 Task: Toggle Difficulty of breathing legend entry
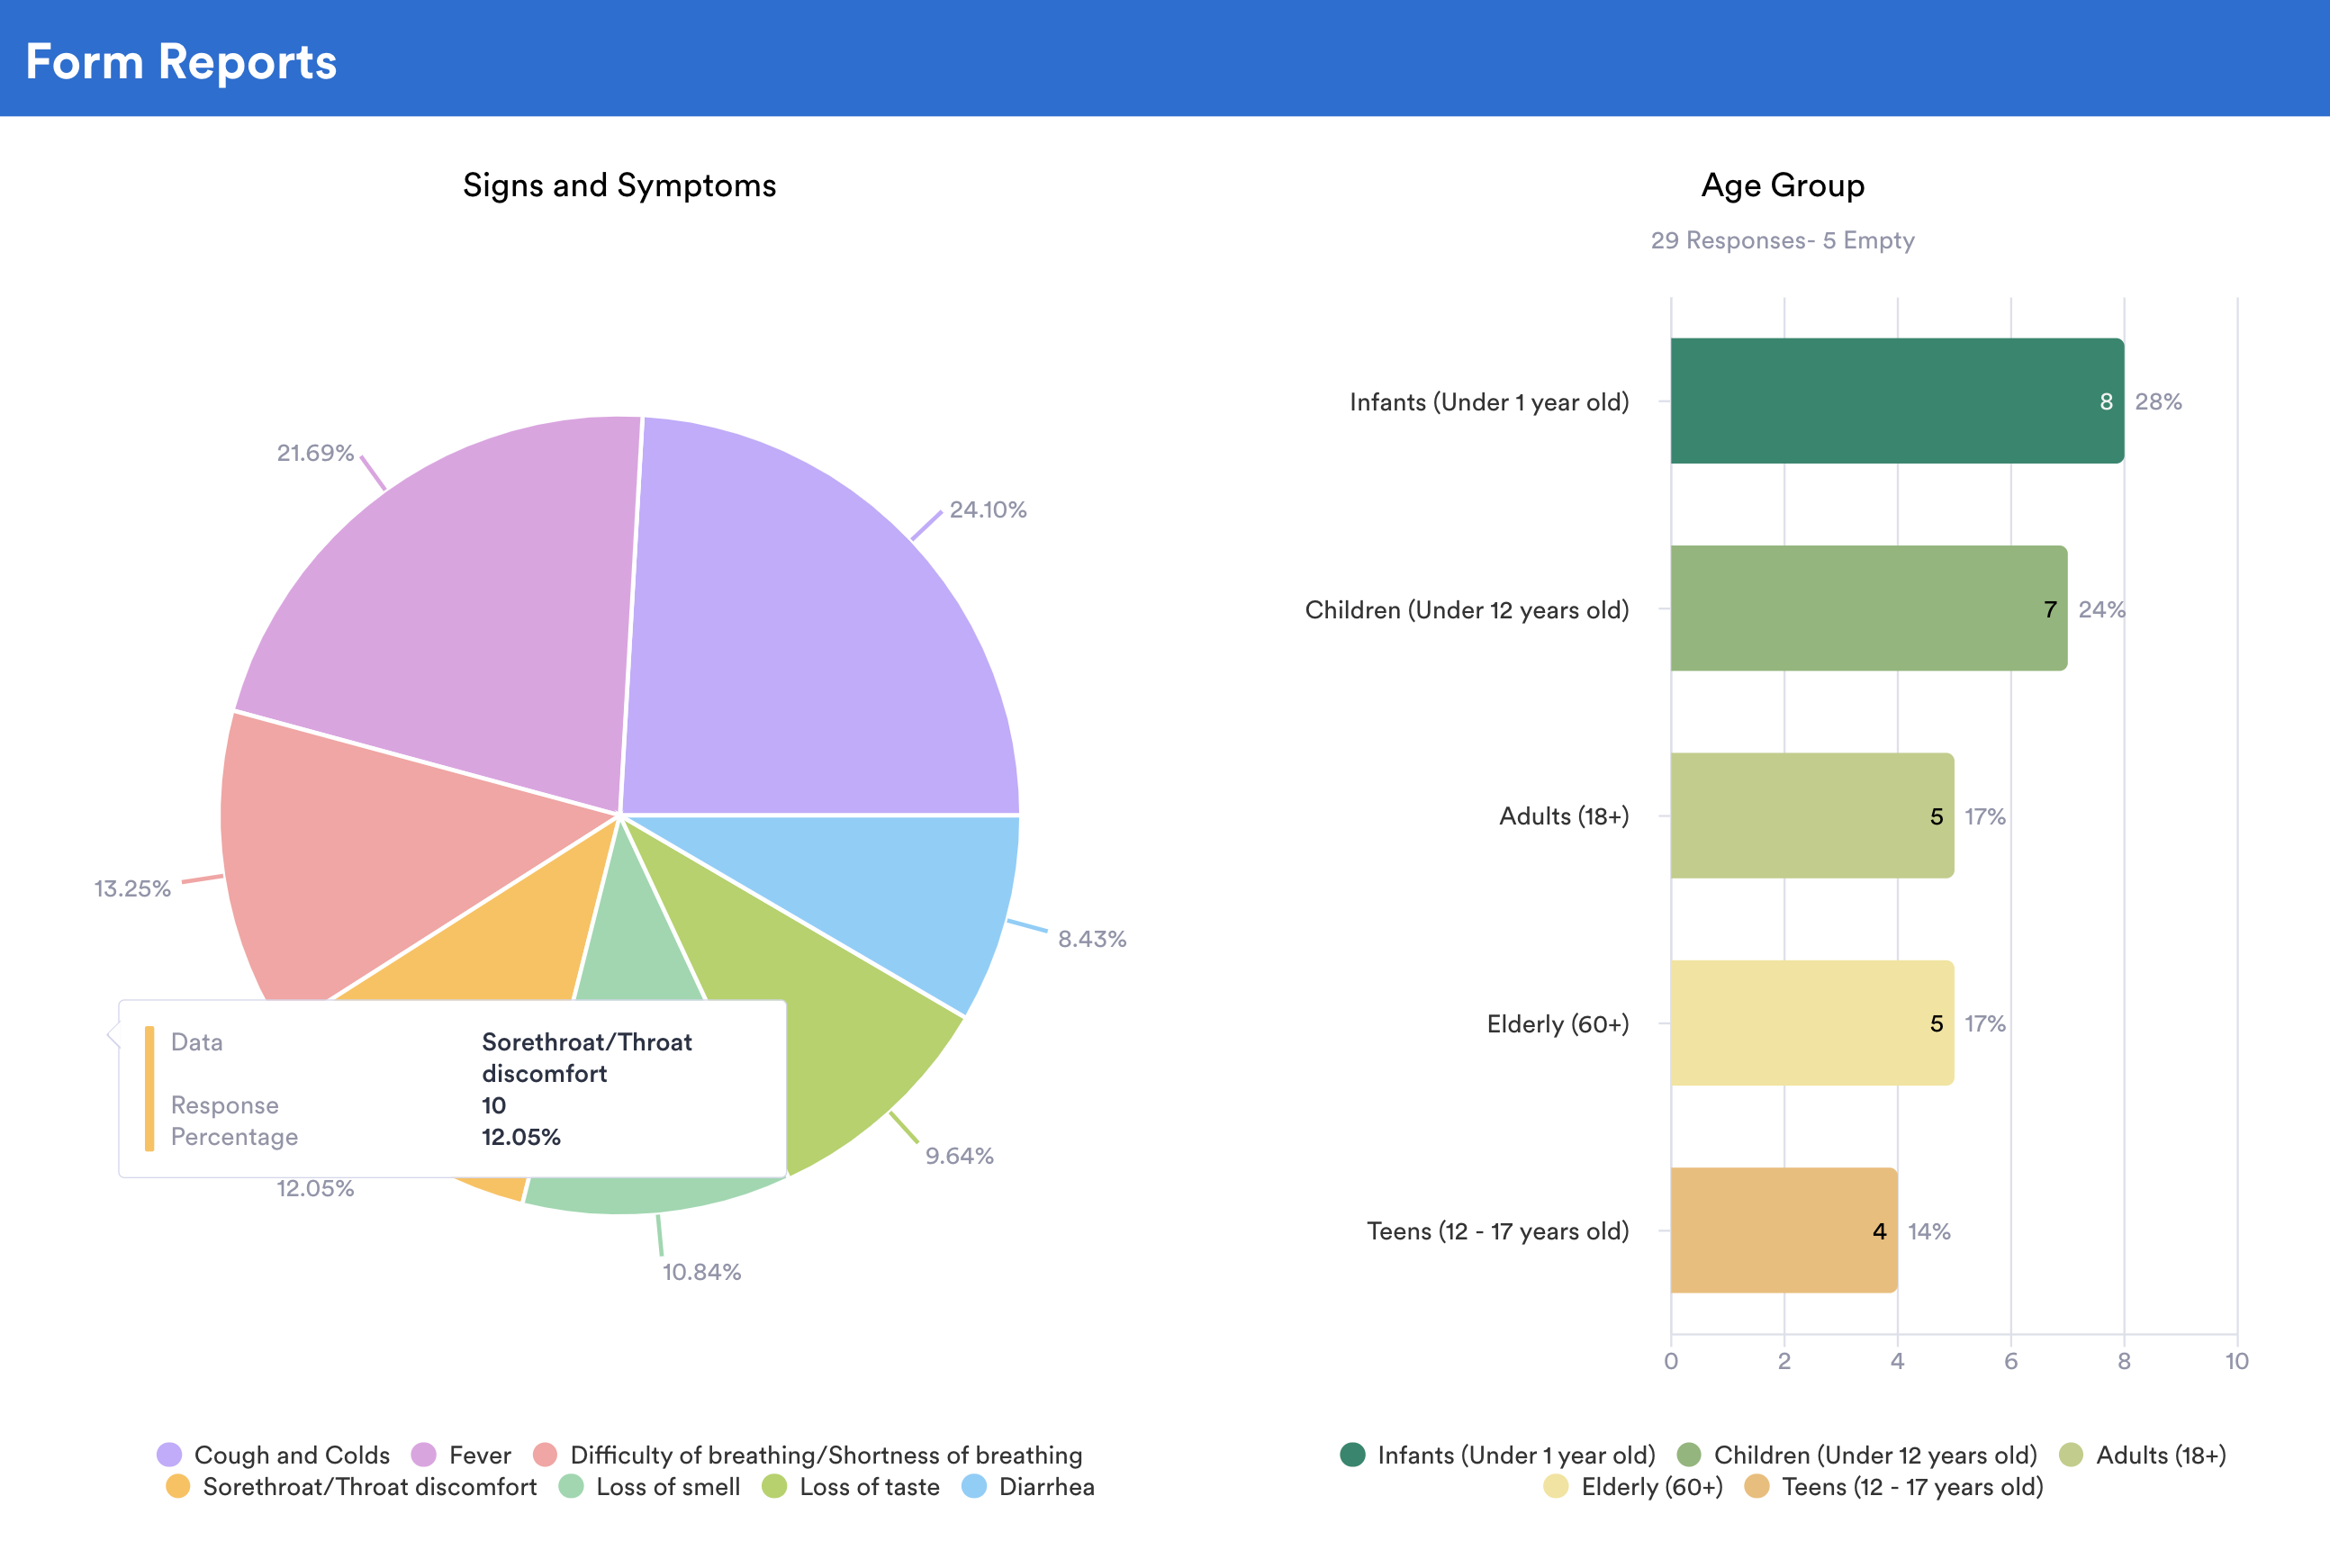(824, 1455)
